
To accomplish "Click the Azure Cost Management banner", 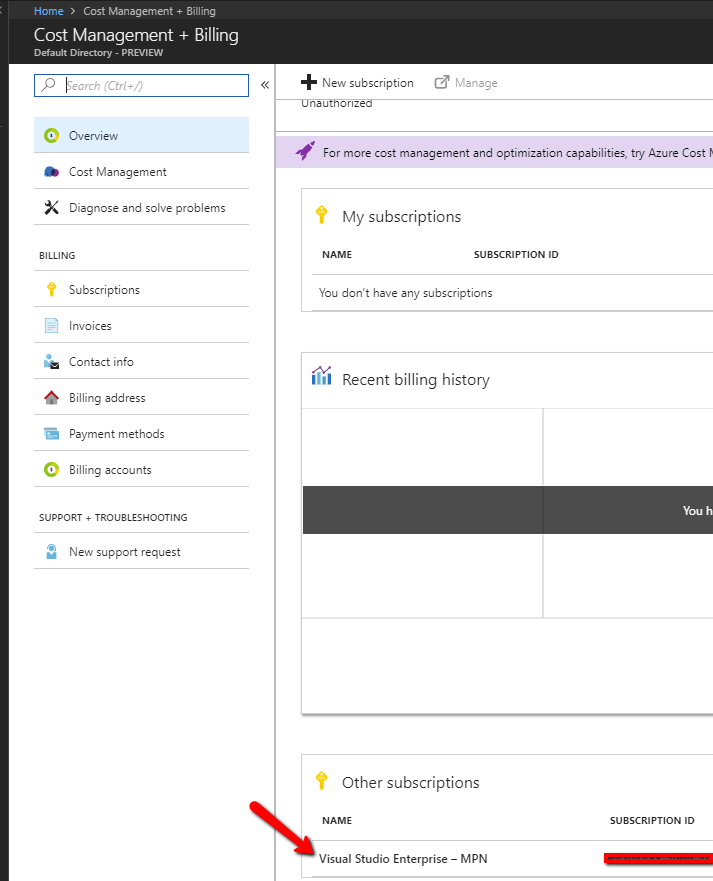I will (x=494, y=152).
